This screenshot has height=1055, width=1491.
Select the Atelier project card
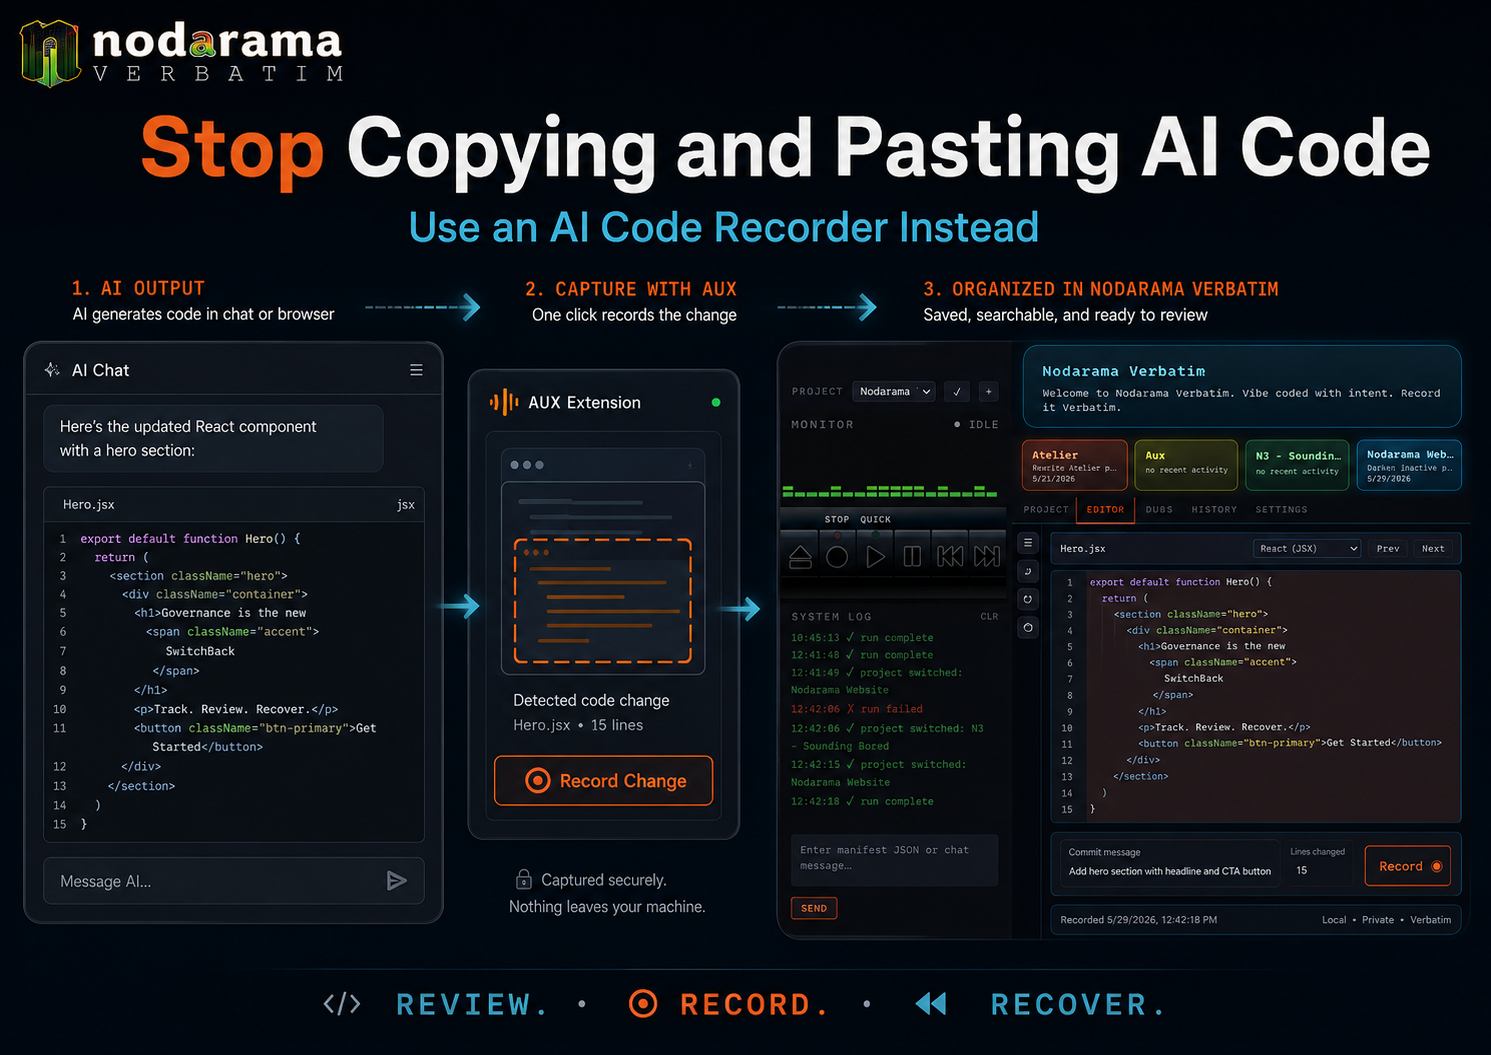(1075, 465)
